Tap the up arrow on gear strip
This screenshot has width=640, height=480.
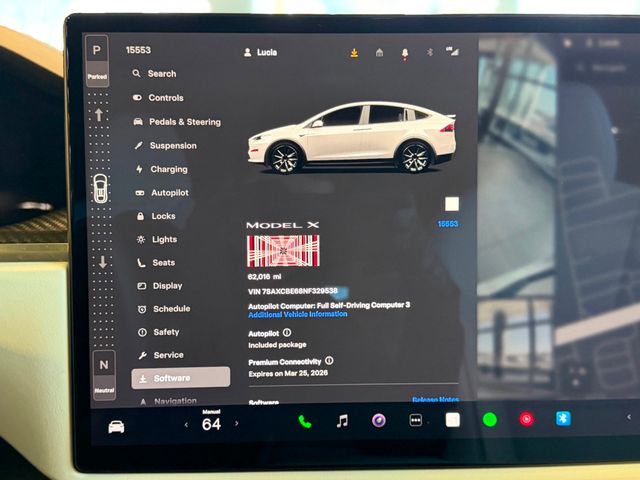tap(99, 115)
